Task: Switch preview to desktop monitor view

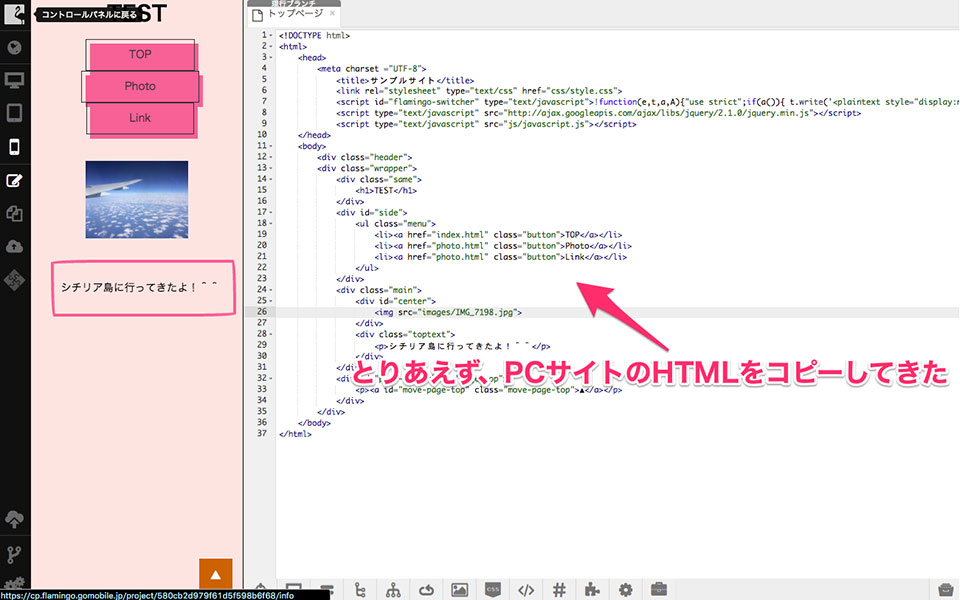Action: (14, 80)
